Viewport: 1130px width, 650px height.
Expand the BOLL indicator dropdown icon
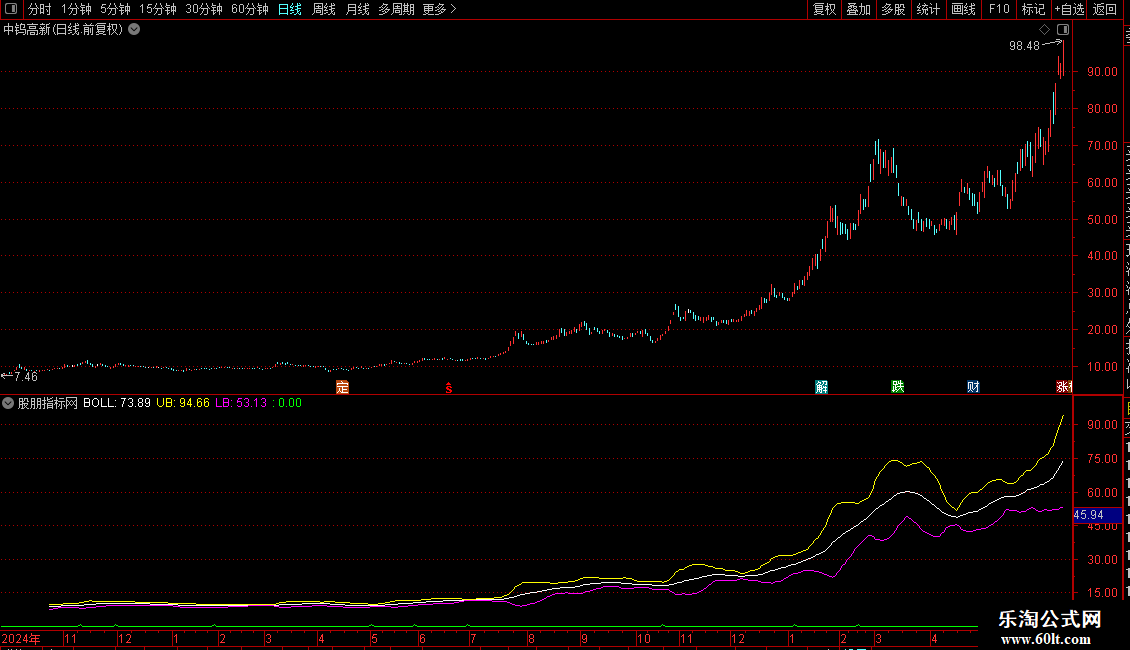click(8, 403)
